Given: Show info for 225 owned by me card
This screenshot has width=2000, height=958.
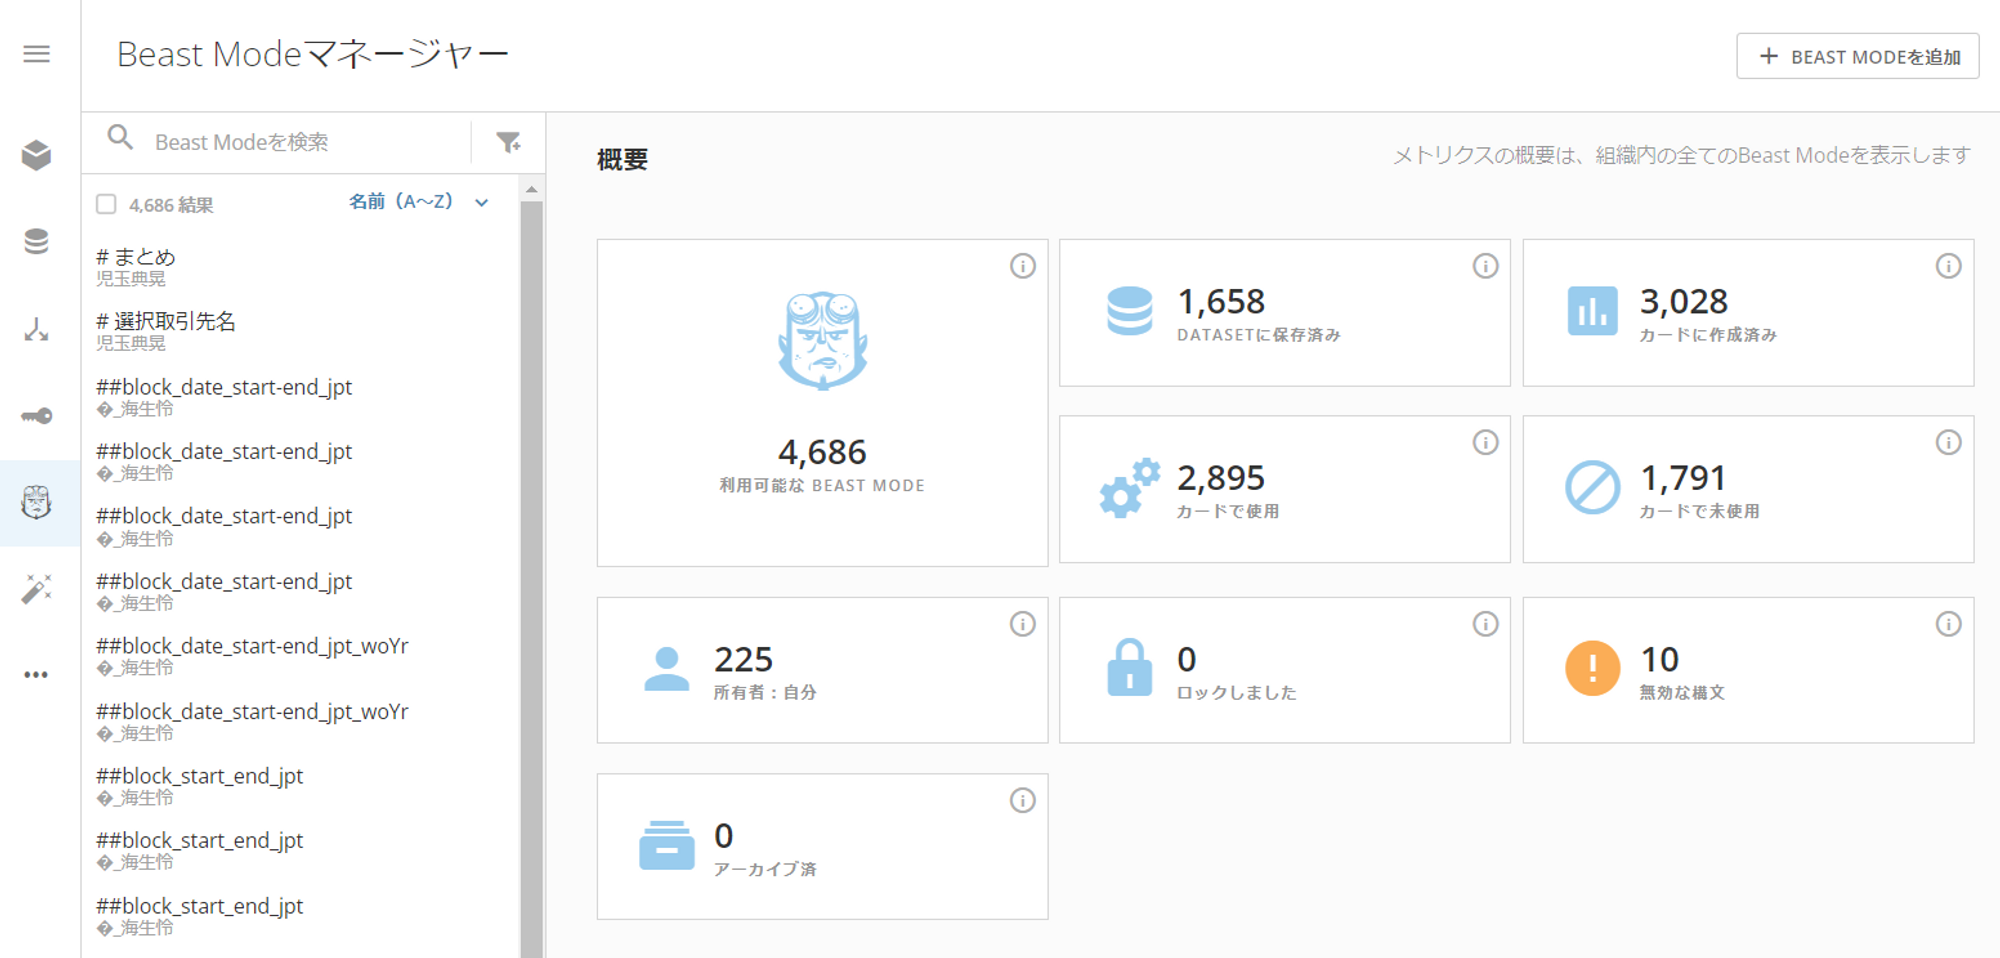Looking at the screenshot, I should [x=1022, y=624].
